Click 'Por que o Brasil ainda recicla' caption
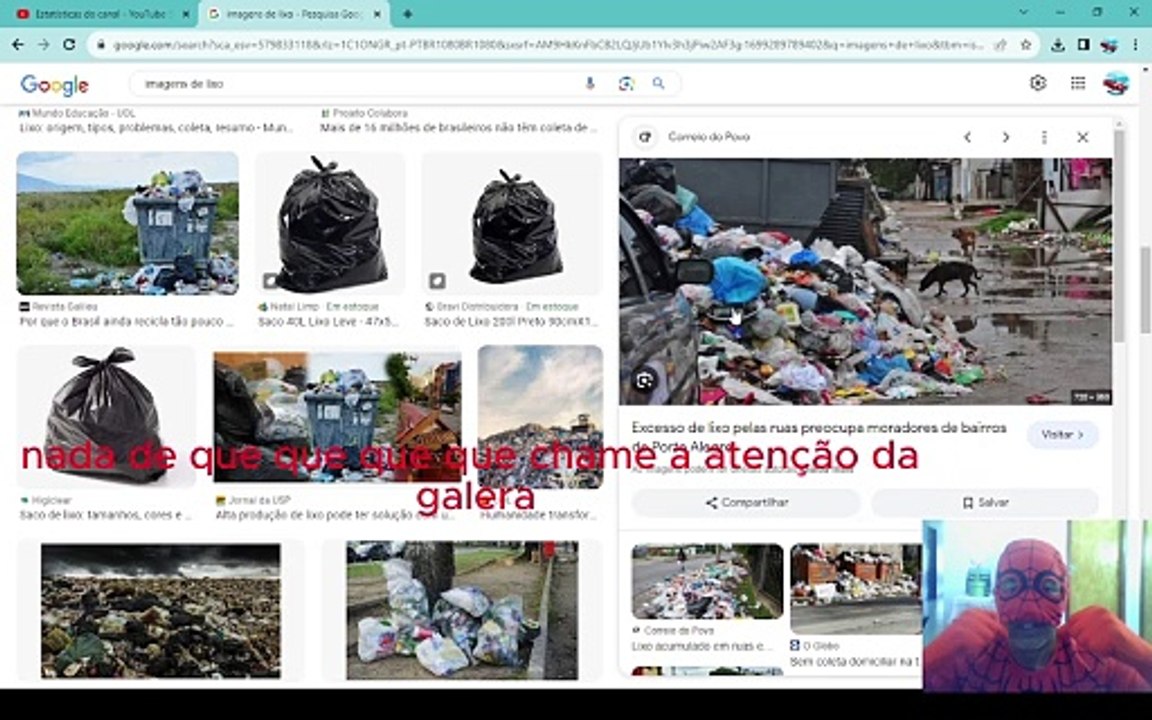This screenshot has width=1152, height=720. pos(126,322)
